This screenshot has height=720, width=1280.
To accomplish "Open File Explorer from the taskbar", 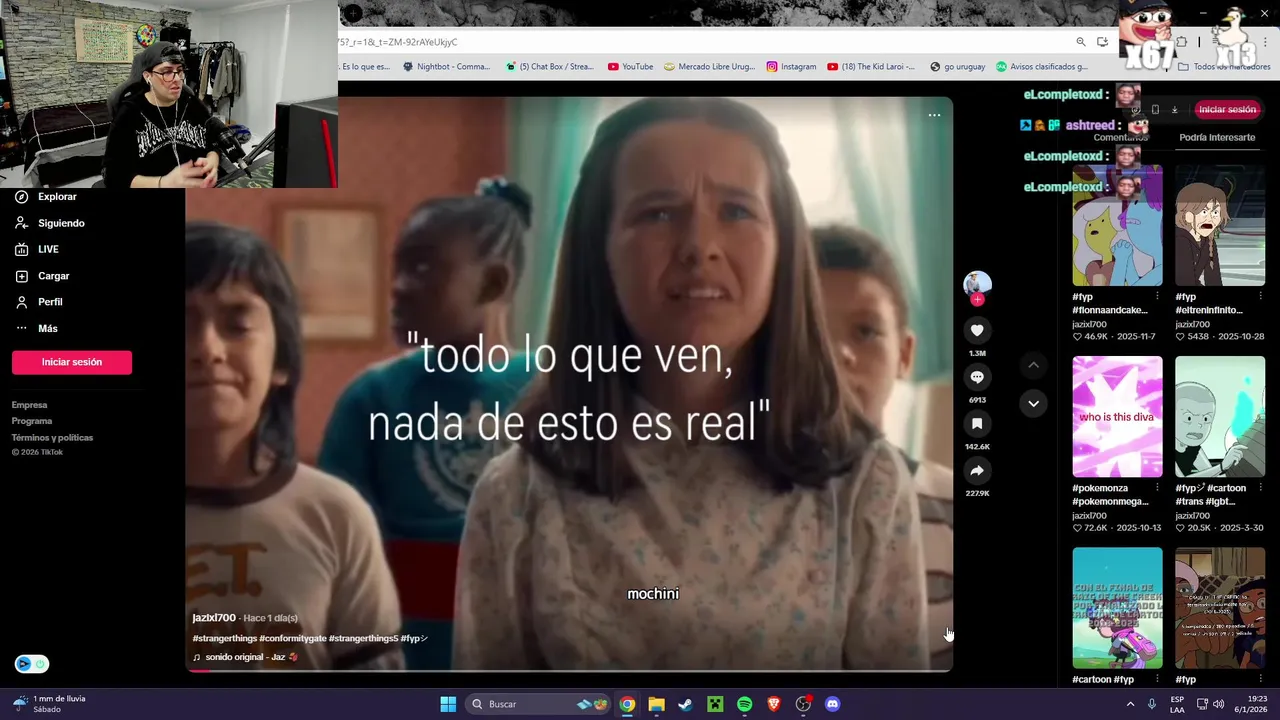I will coord(656,704).
